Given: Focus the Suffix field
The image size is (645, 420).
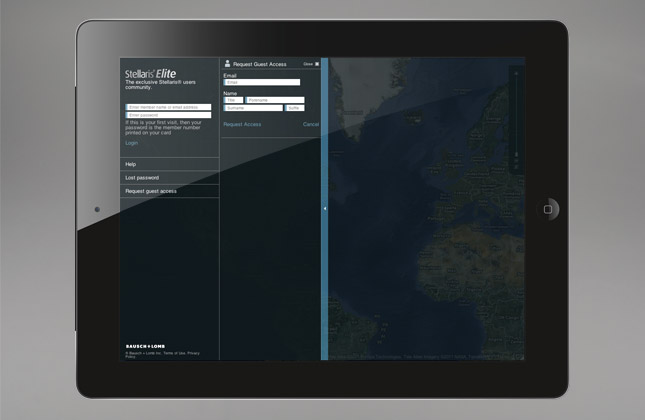Looking at the screenshot, I should (x=295, y=108).
